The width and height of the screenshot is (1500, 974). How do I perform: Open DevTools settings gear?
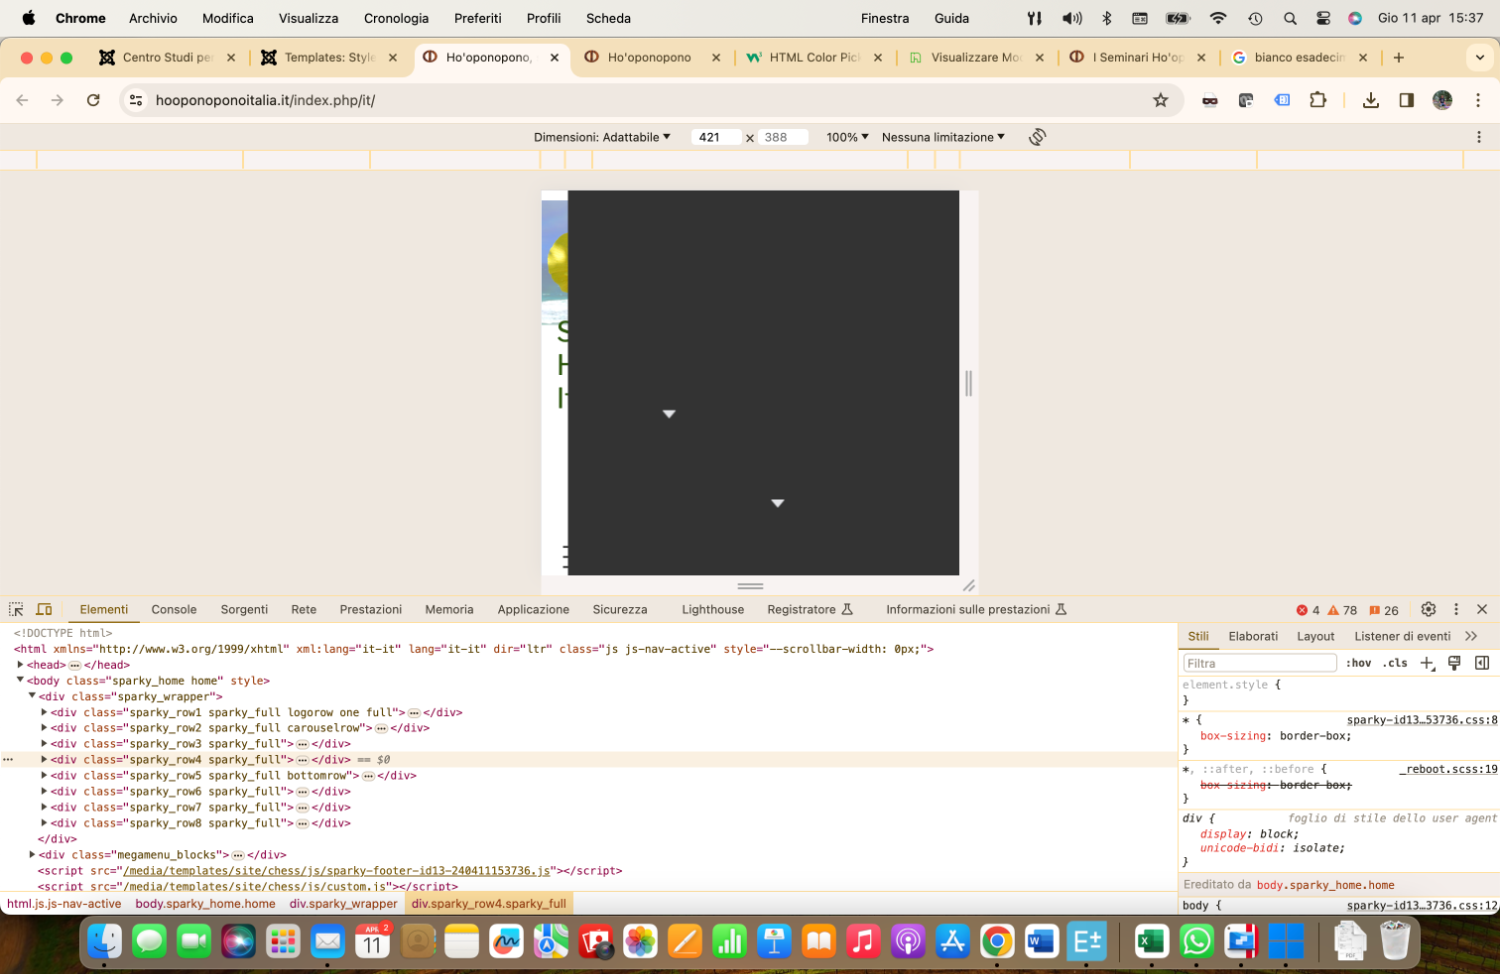(x=1428, y=609)
